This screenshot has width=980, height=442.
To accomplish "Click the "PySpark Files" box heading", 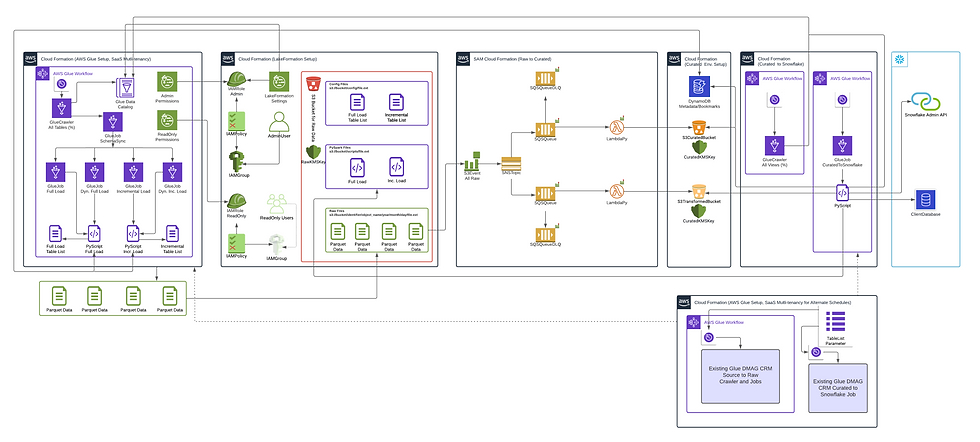I will click(x=340, y=147).
